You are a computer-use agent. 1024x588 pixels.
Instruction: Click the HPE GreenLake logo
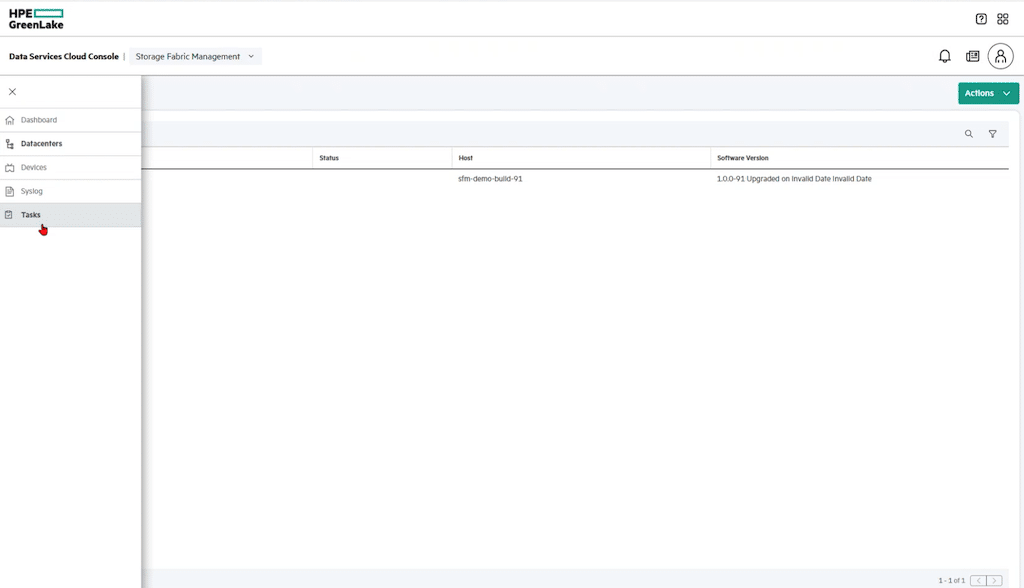(36, 19)
